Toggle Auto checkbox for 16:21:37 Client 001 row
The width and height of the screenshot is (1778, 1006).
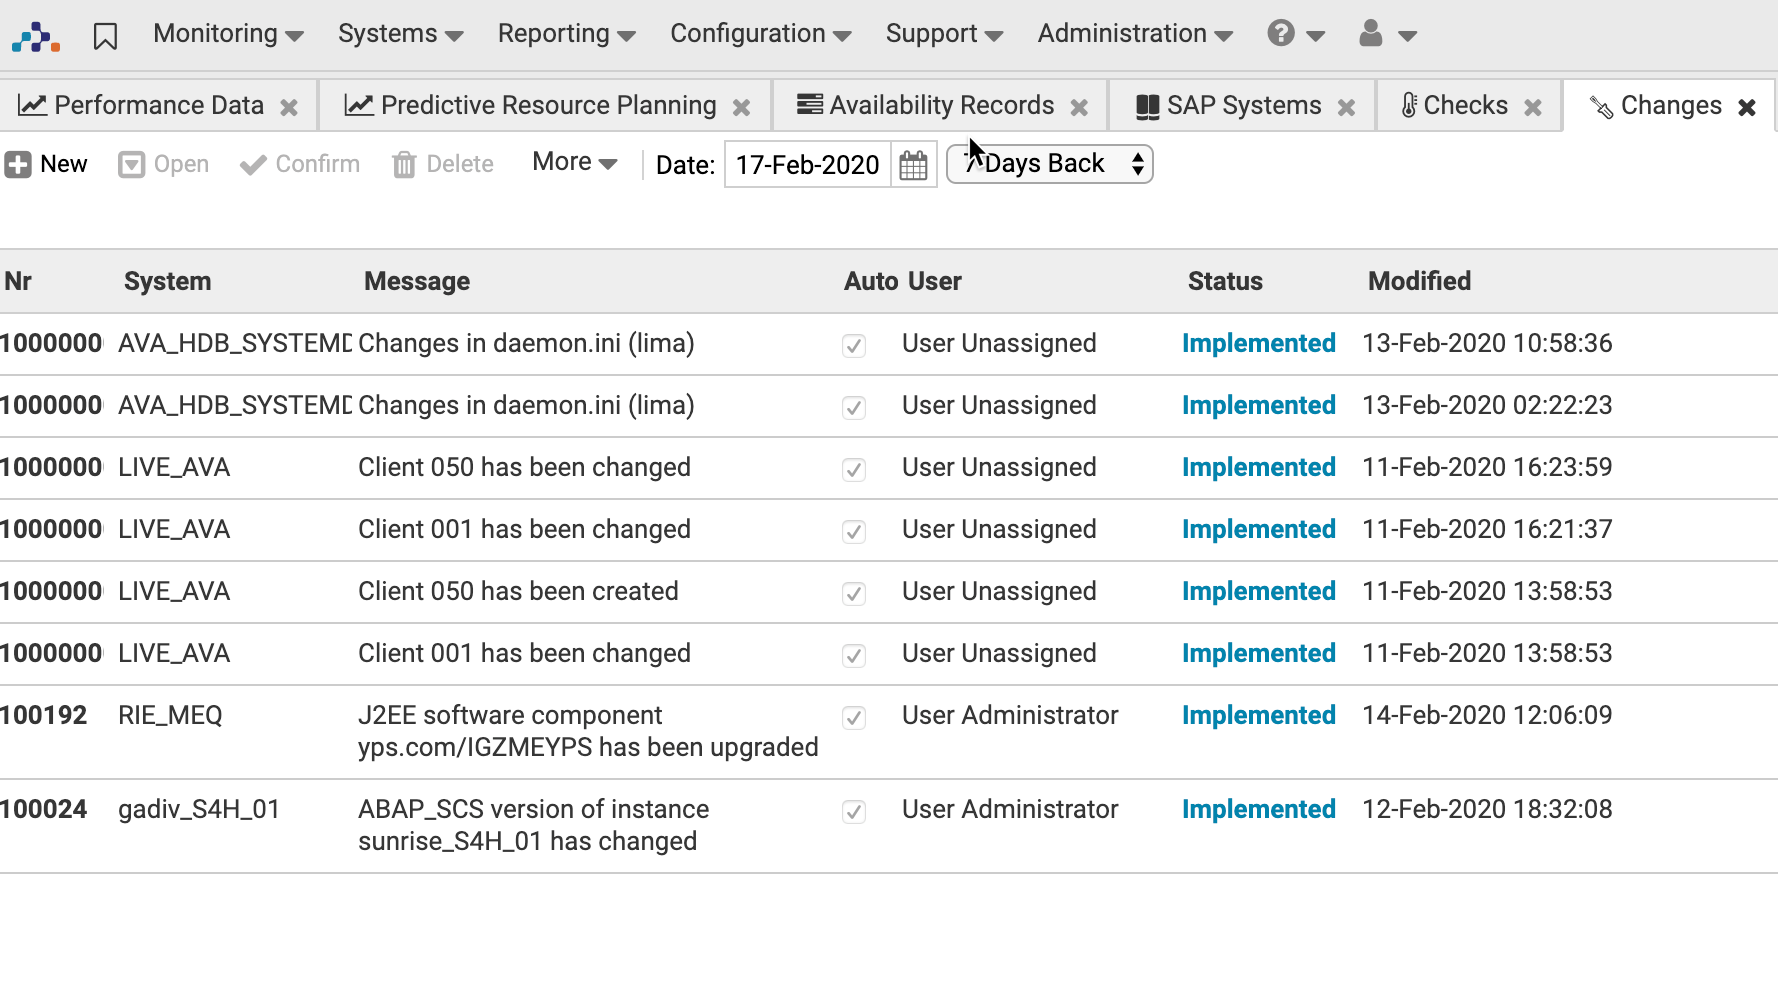click(x=854, y=531)
